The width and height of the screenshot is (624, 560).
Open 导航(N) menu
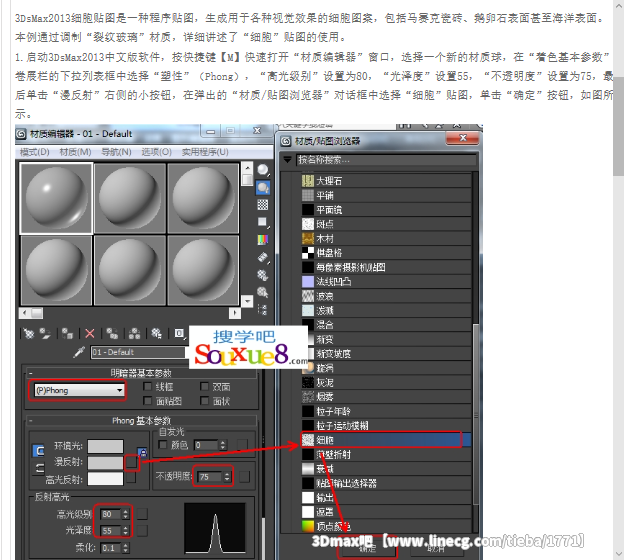116,152
